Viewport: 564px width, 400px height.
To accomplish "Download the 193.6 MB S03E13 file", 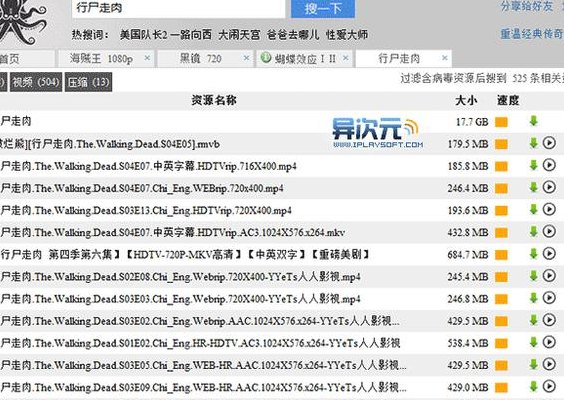I will coord(533,210).
